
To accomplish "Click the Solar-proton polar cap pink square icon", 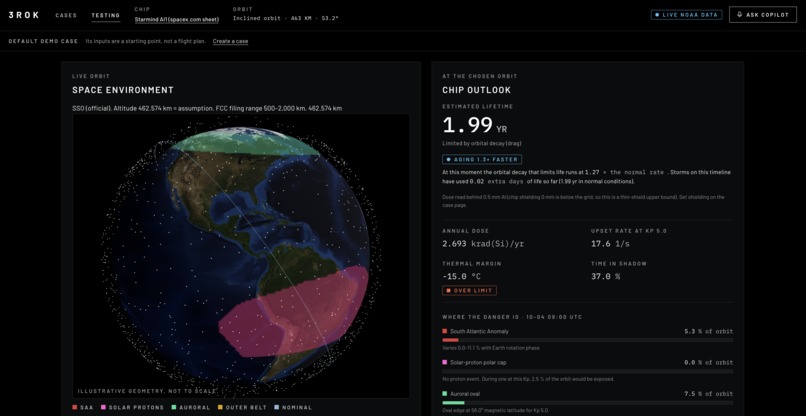I will [445, 363].
